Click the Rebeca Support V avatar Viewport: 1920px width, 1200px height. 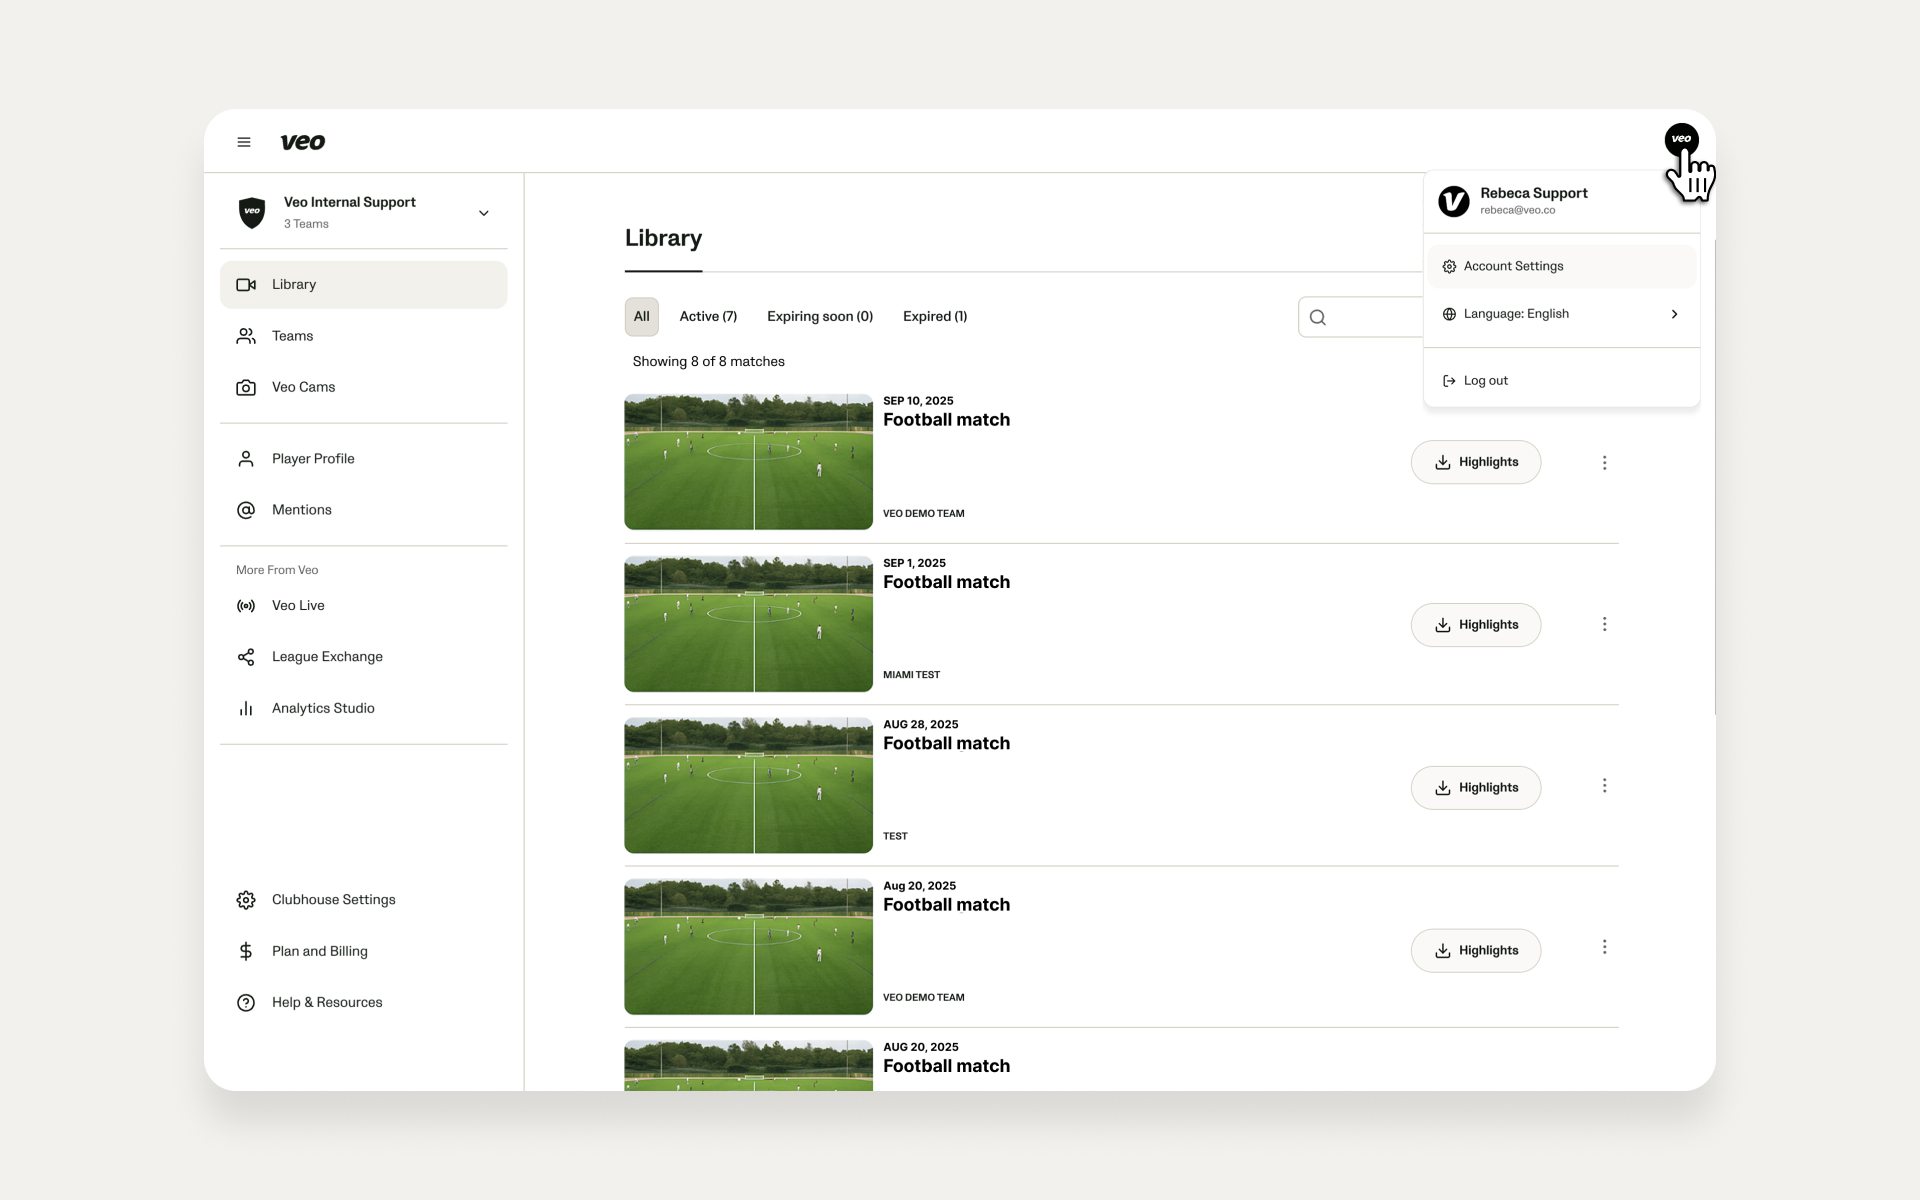coord(1453,201)
